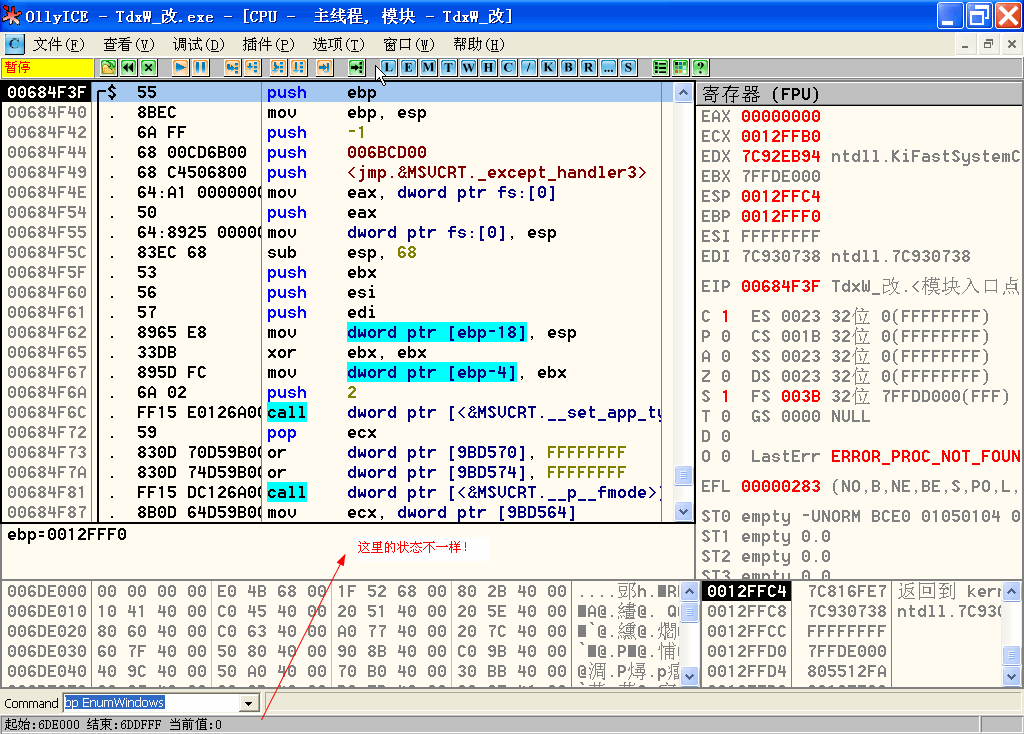
Task: Open the 文件(F) menu
Action: [59, 44]
